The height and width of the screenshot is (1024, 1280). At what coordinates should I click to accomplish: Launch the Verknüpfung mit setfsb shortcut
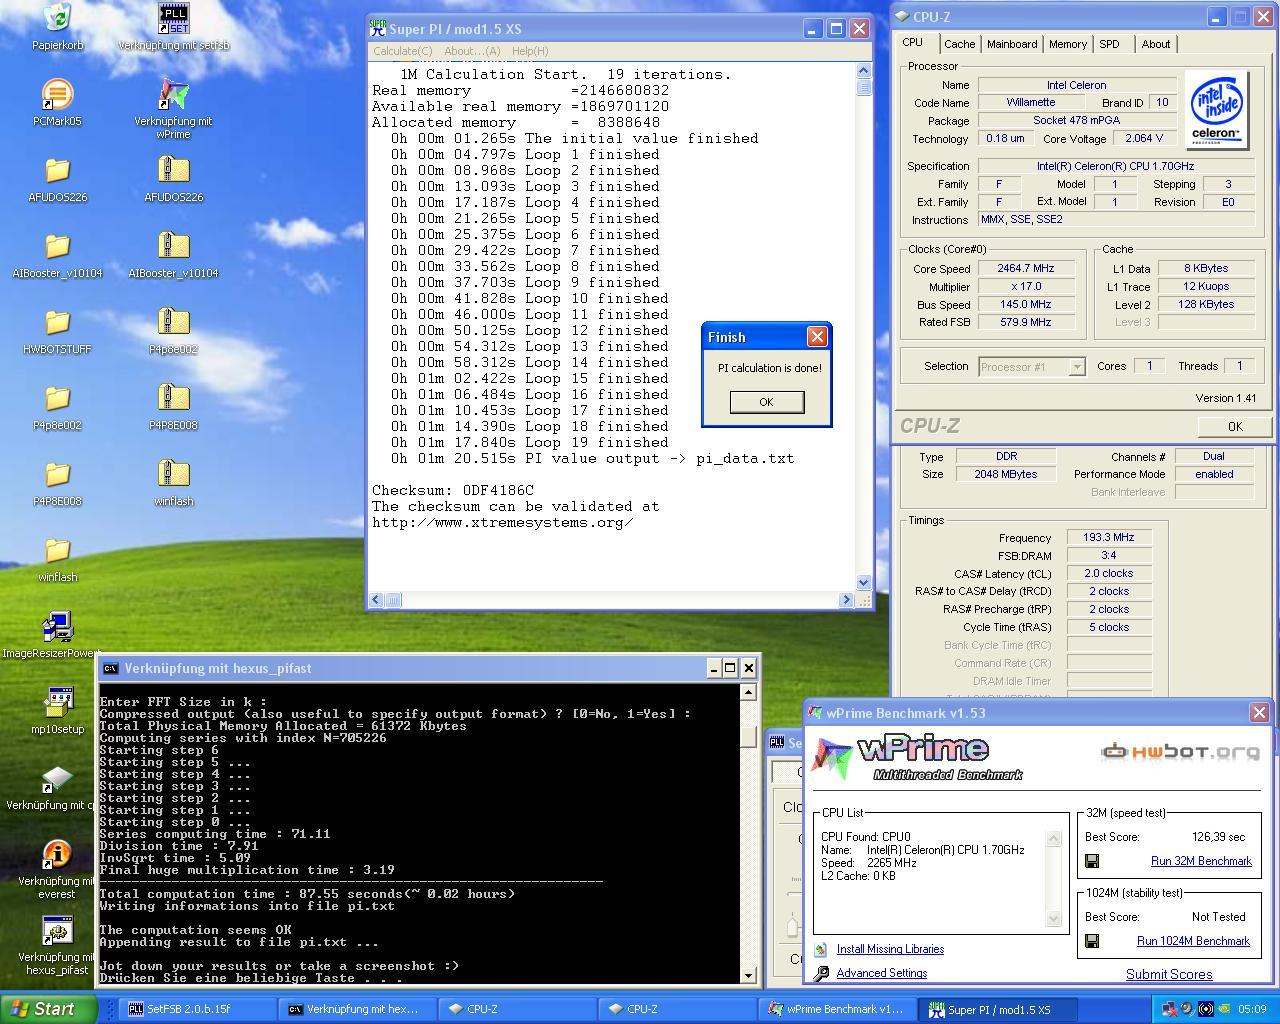pyautogui.click(x=173, y=18)
